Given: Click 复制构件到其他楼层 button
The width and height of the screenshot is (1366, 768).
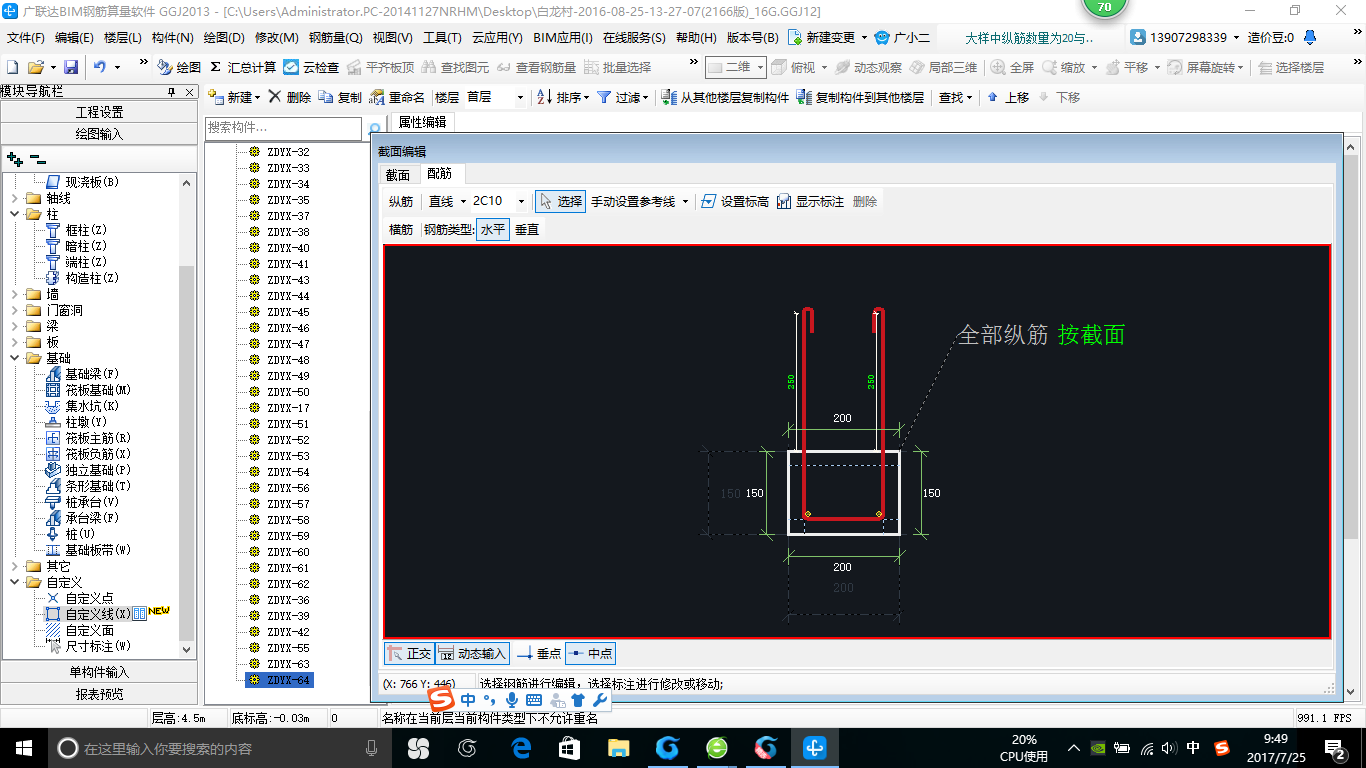Looking at the screenshot, I should pos(861,97).
